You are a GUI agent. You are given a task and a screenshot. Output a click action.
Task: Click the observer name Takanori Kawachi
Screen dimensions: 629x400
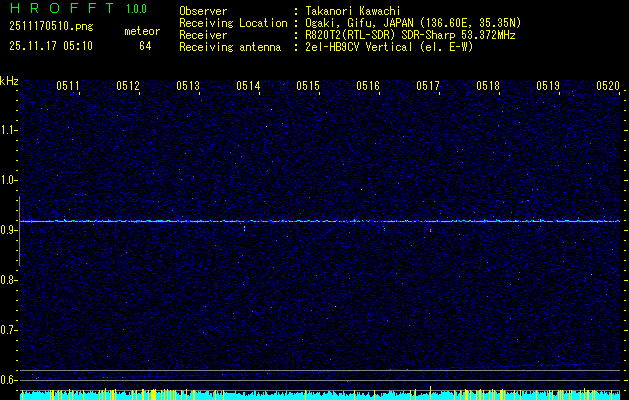353,11
